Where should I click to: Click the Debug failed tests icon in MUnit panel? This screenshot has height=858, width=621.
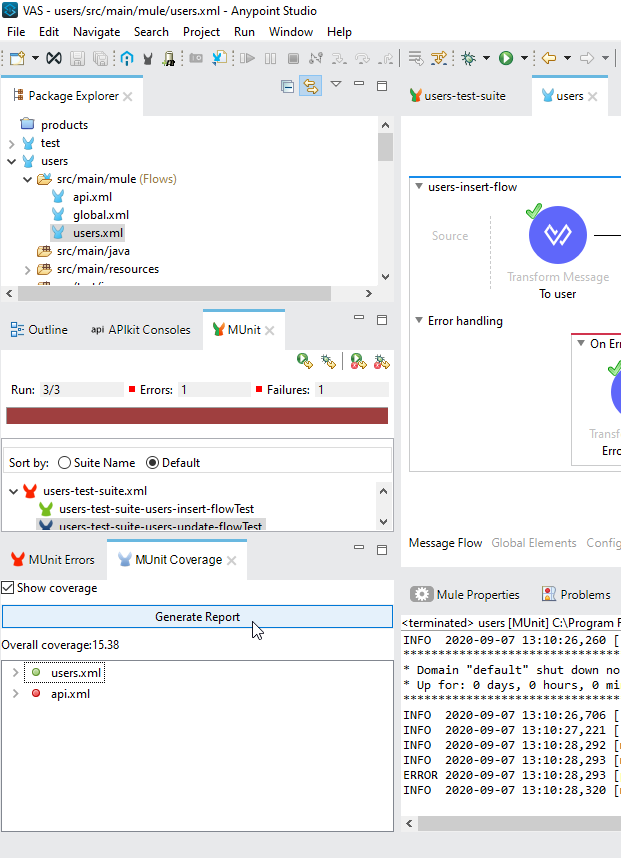(381, 361)
